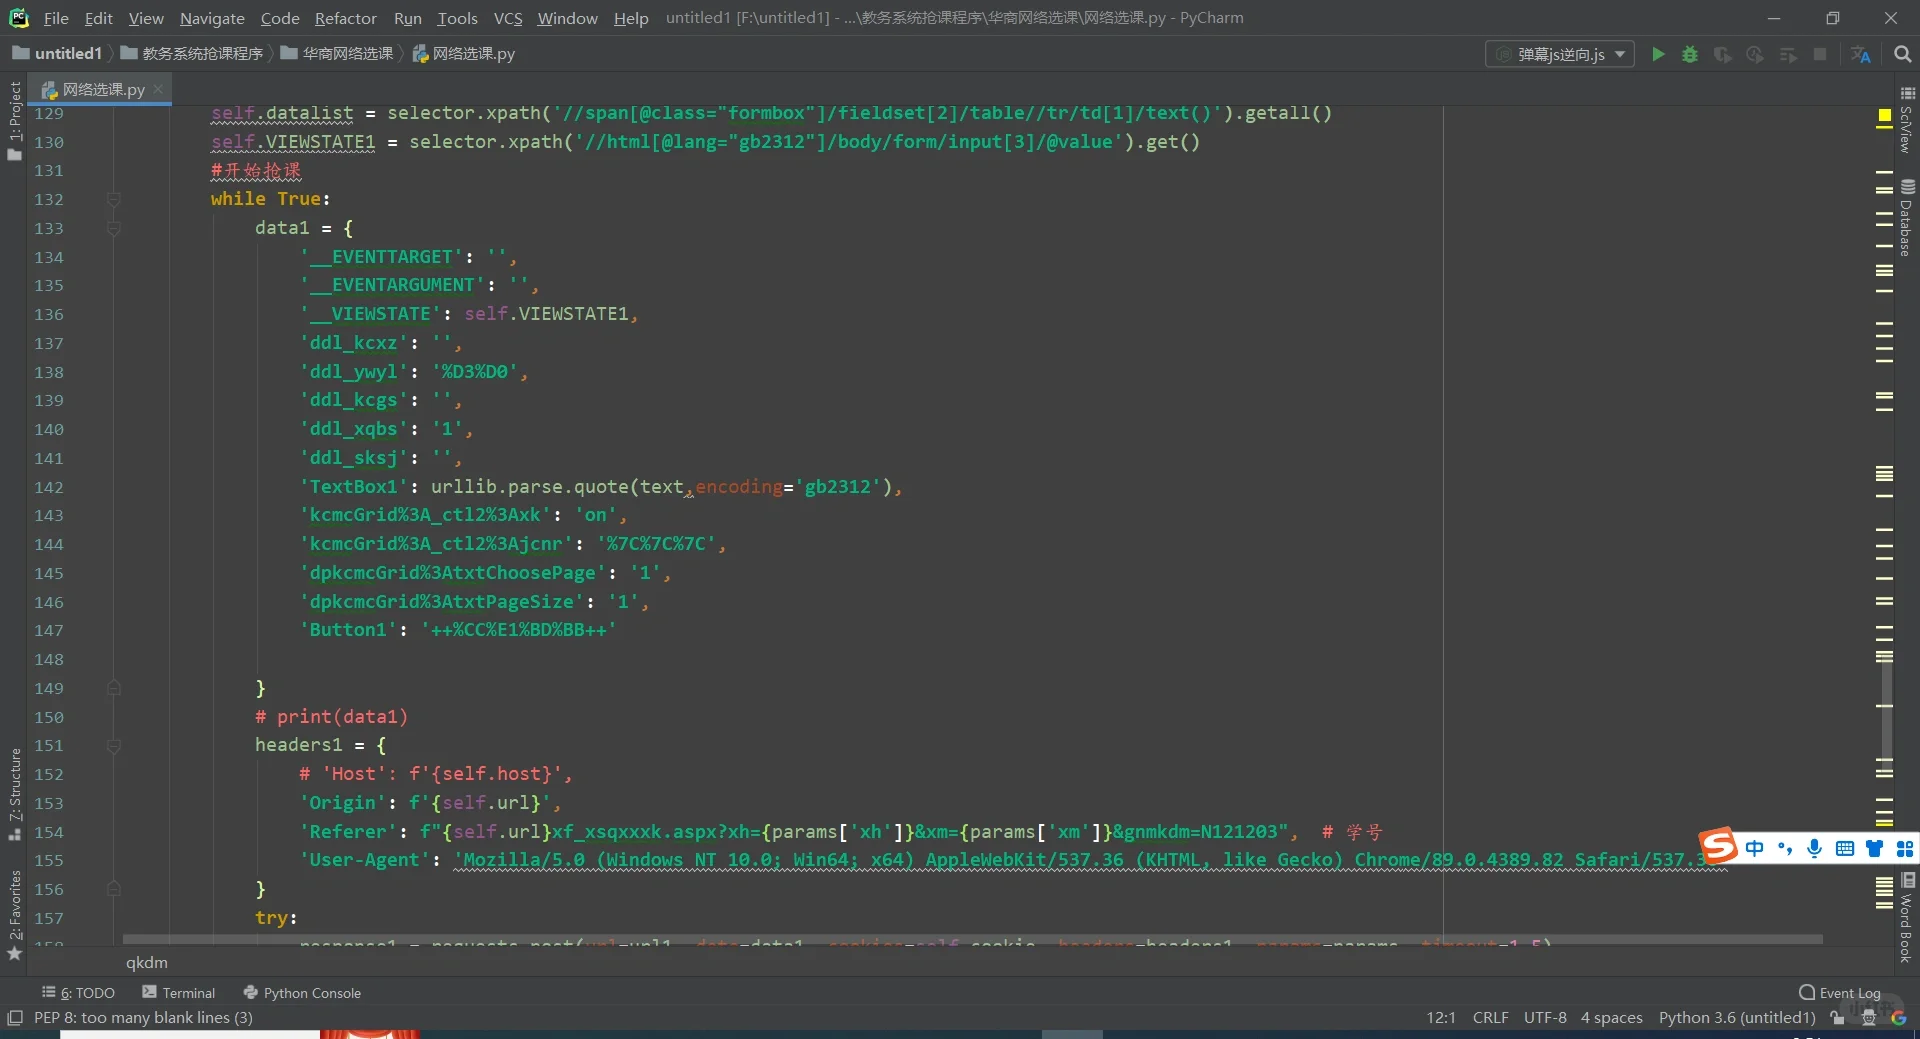Screen dimensions: 1920x1039
Task: Open the SciView tool window
Action: coord(1906,122)
